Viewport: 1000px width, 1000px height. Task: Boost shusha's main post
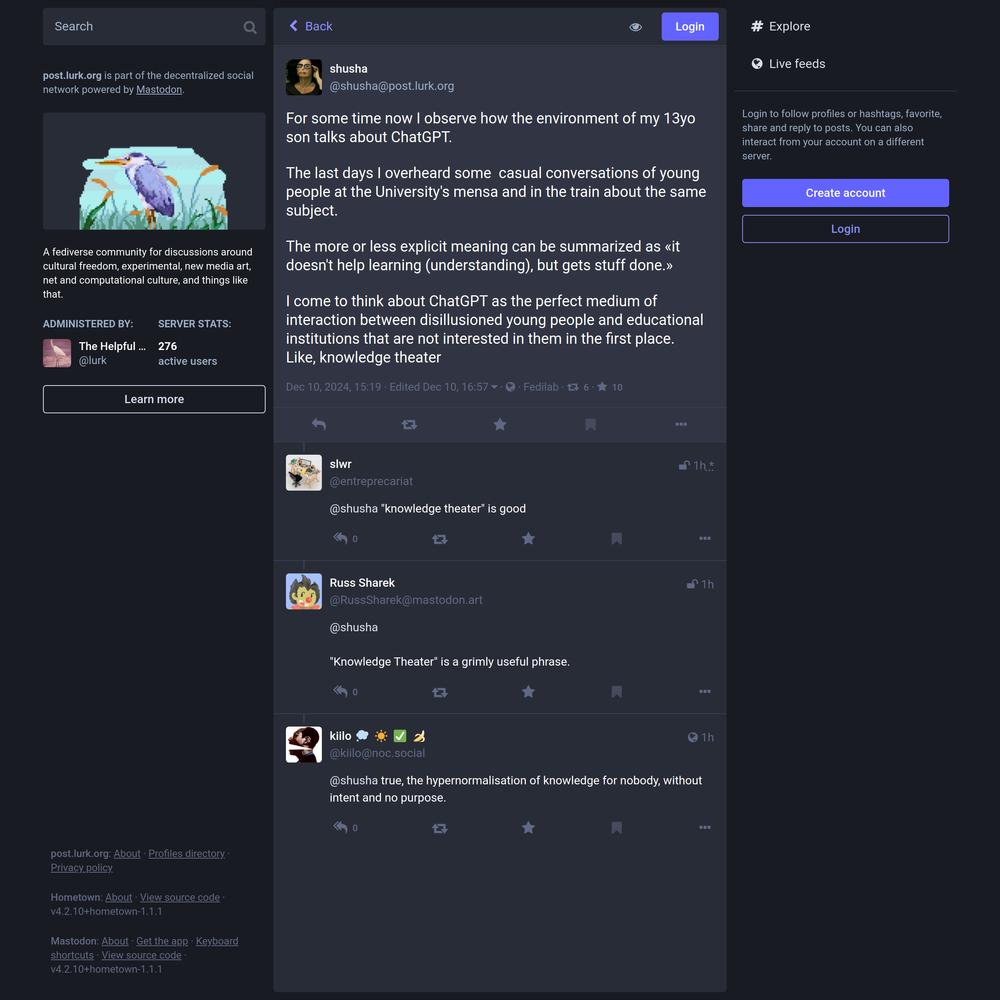[409, 424]
